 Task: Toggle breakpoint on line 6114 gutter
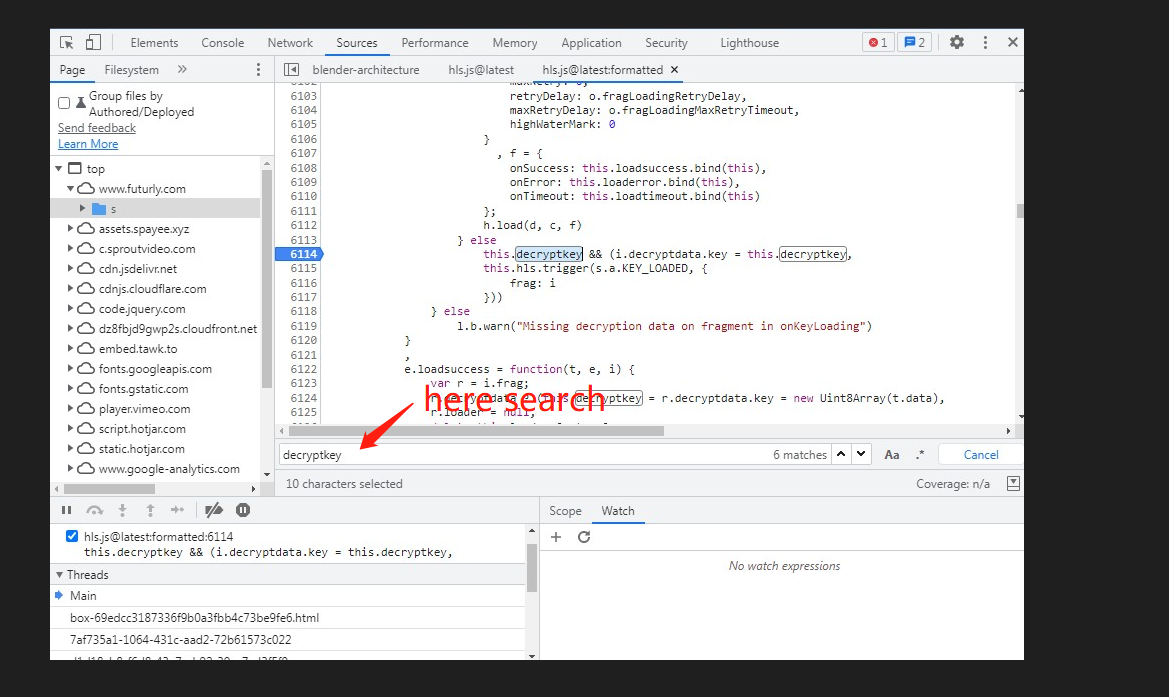[x=299, y=254]
